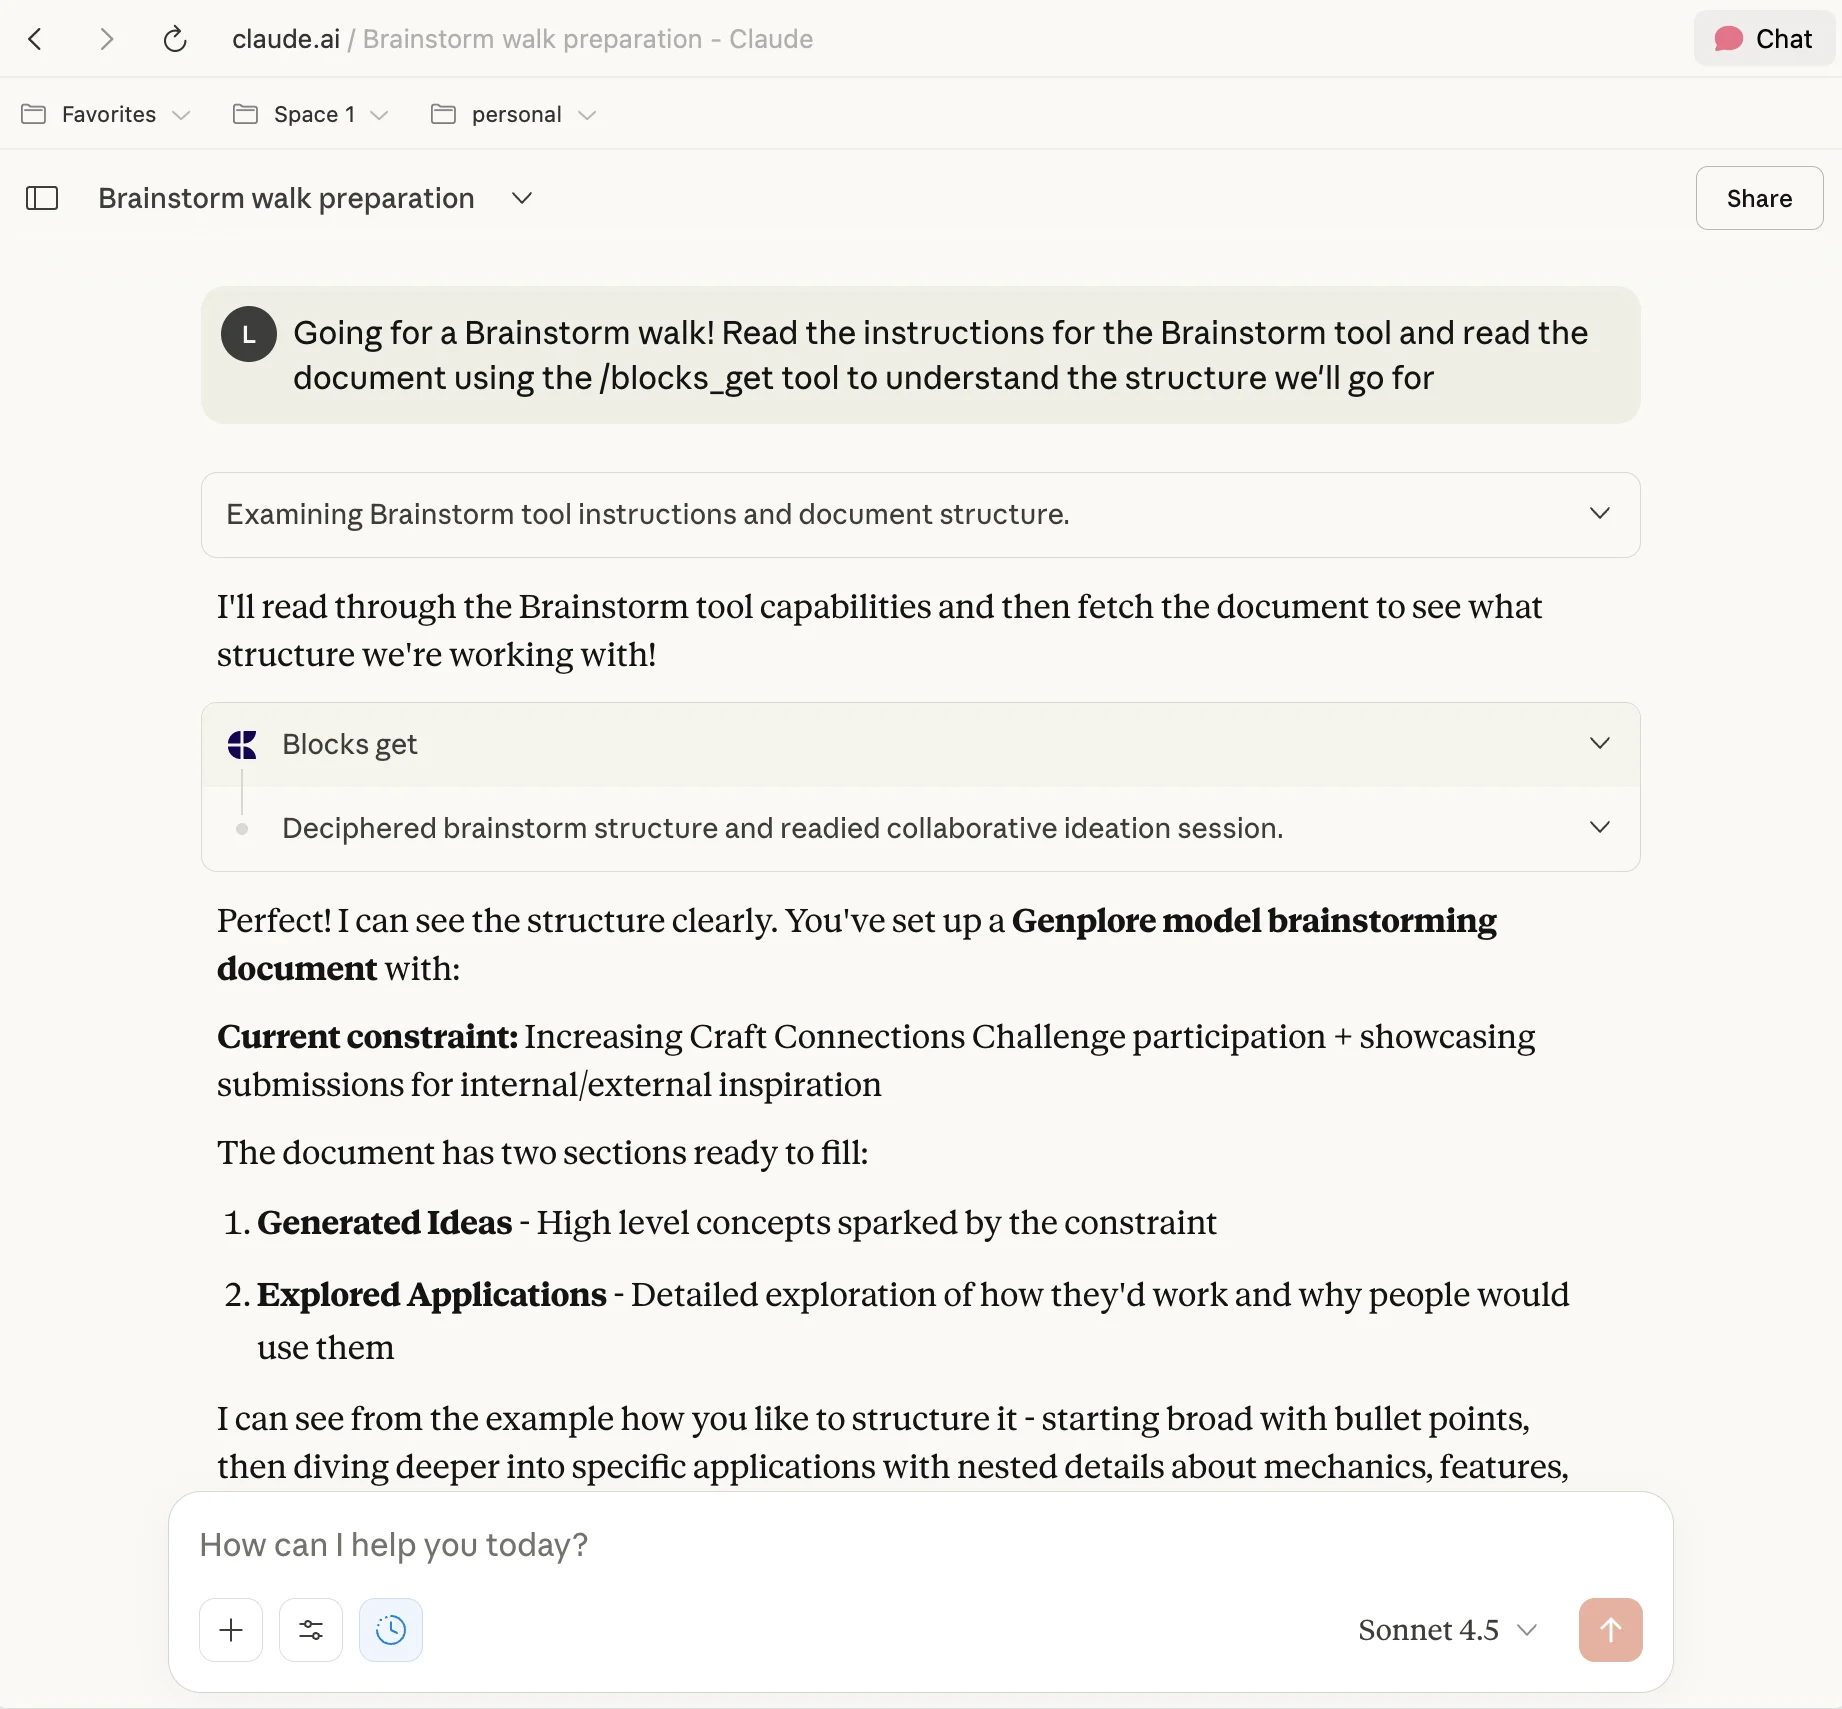Click the plus attachment icon
Screen dimensions: 1842x1709
231,1630
